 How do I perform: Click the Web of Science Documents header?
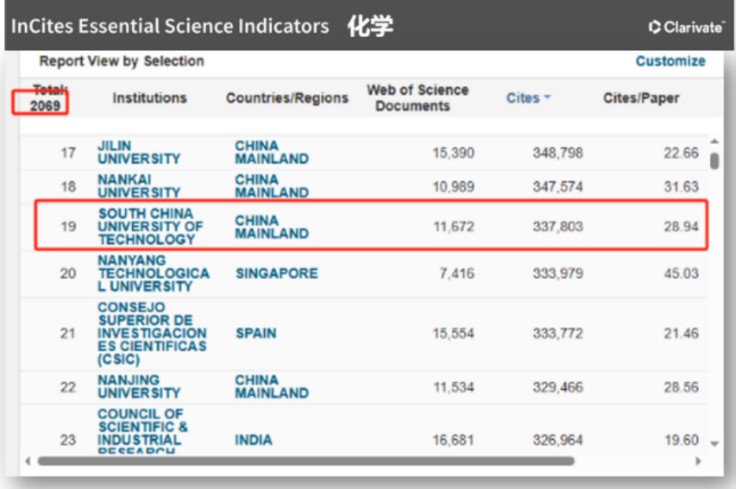coord(417,98)
